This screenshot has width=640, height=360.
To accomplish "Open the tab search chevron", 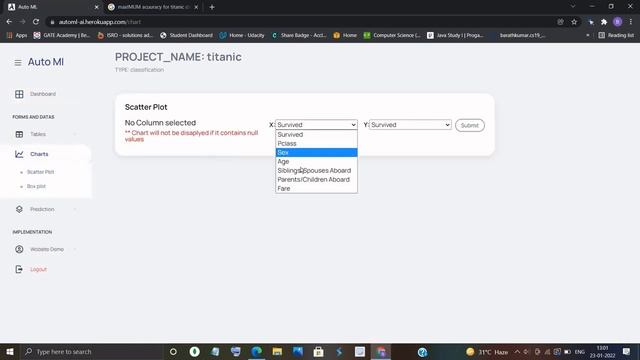I will click(573, 7).
